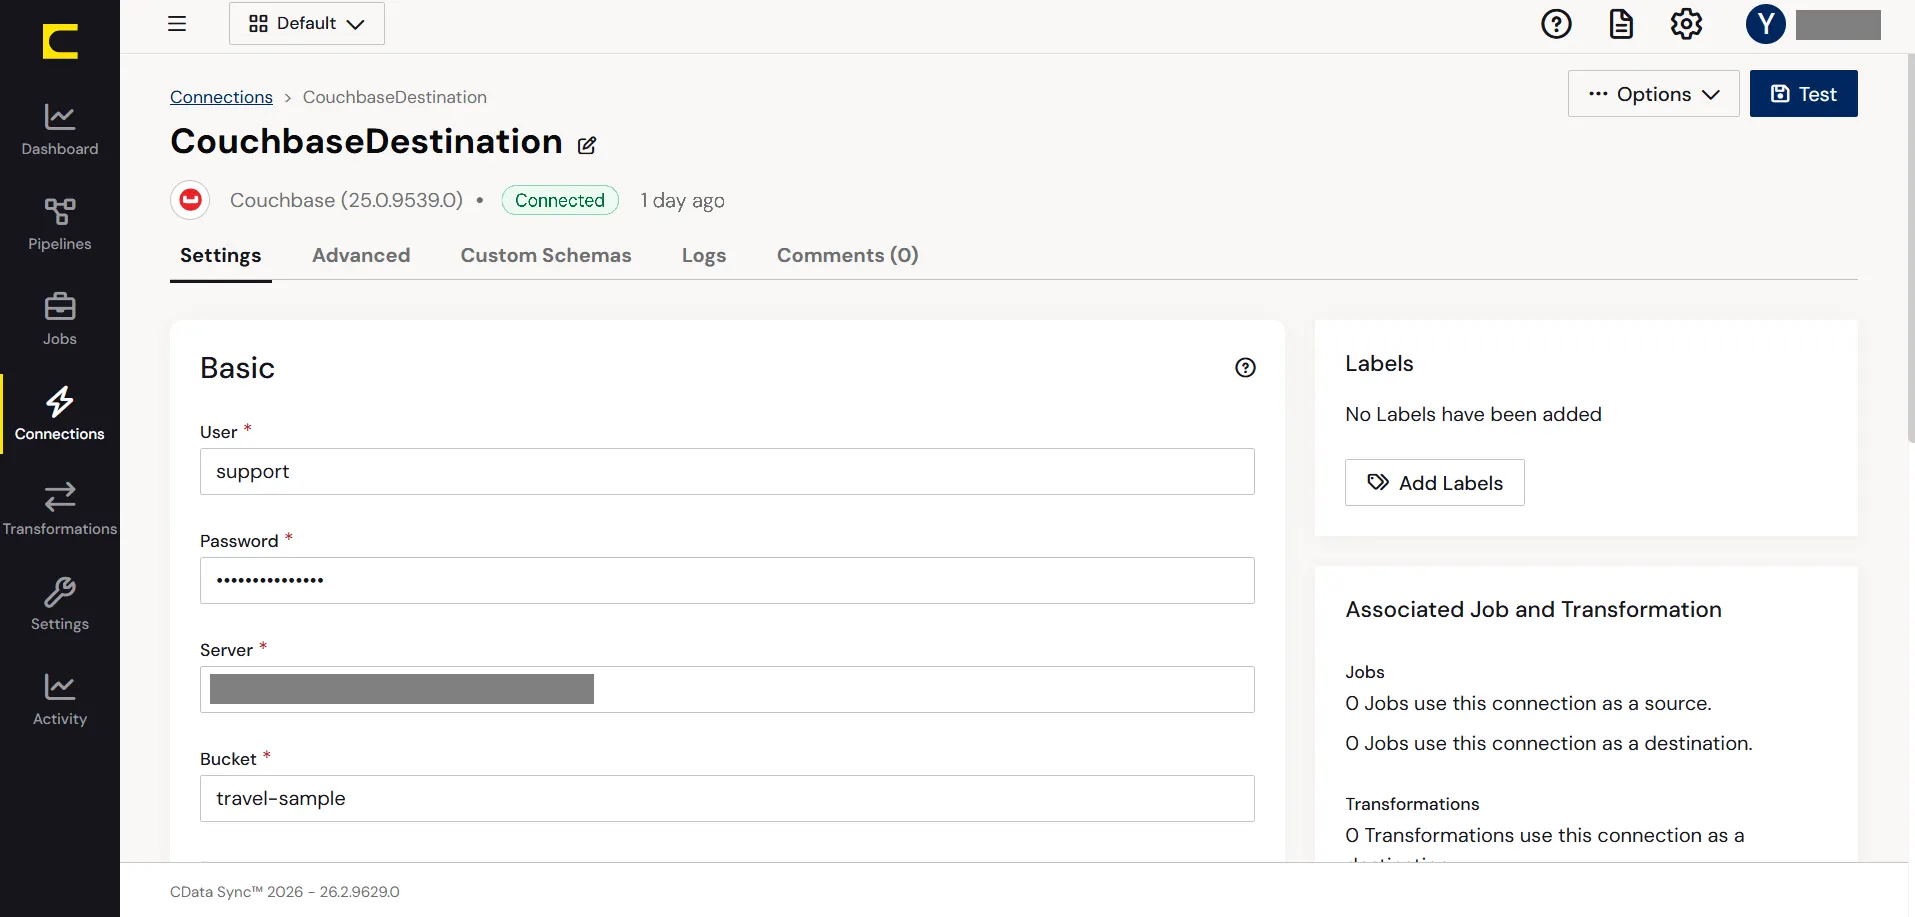The width and height of the screenshot is (1915, 917).
Task: Open the documentation page icon
Action: tap(1621, 24)
